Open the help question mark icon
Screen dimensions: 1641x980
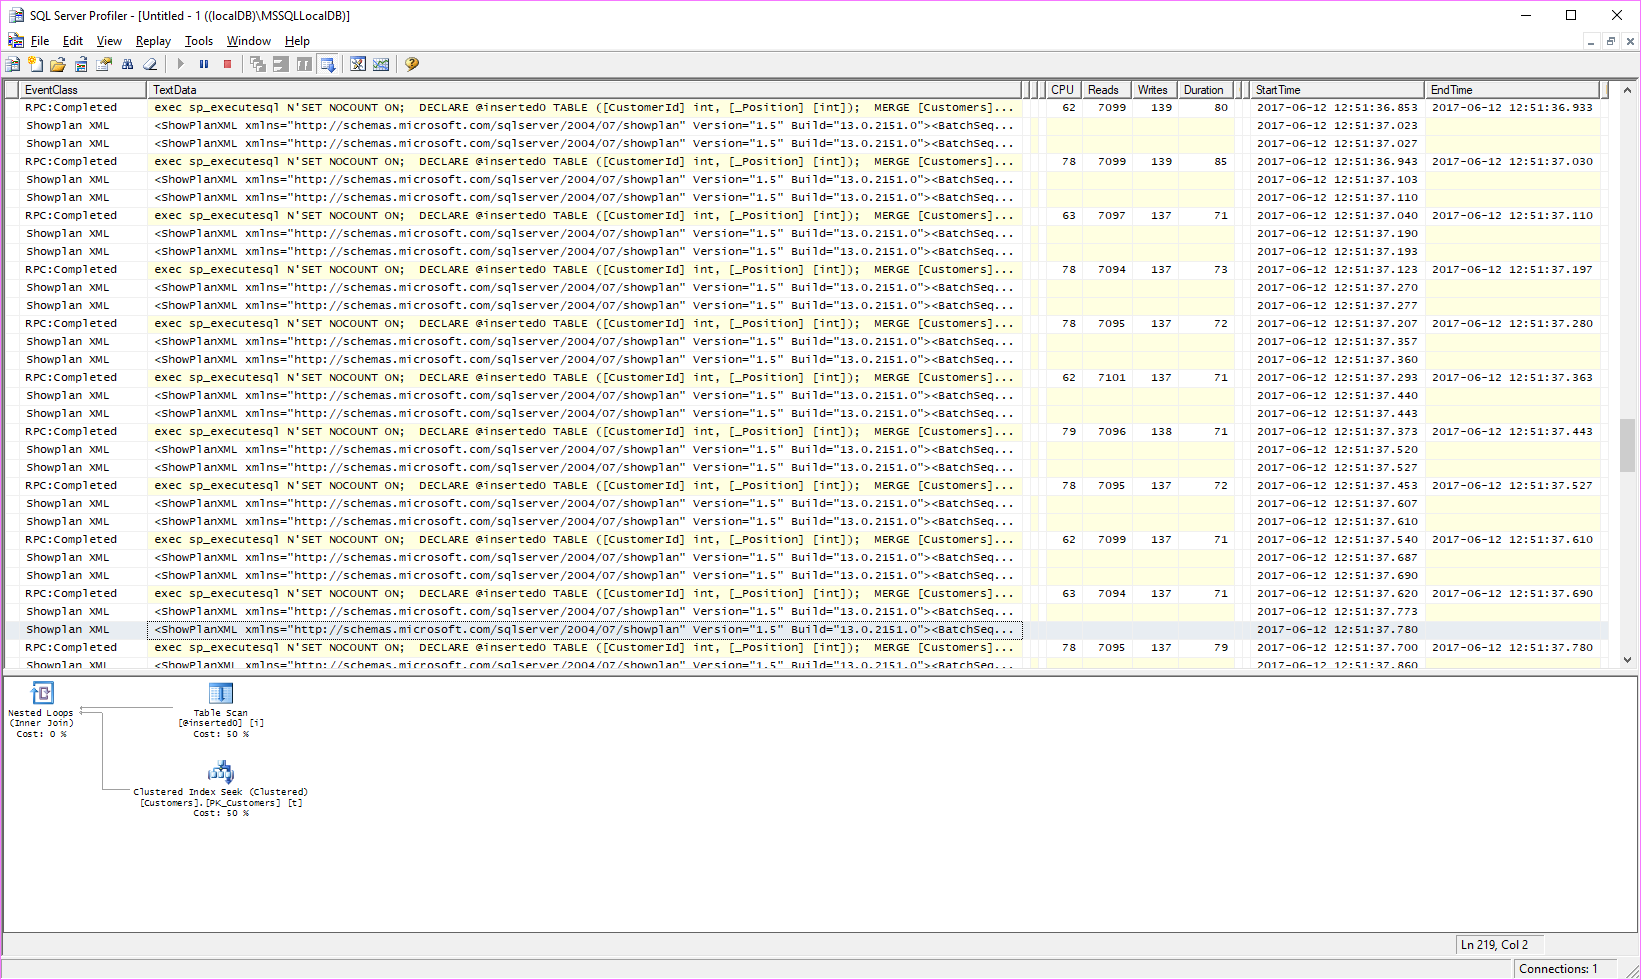[412, 64]
